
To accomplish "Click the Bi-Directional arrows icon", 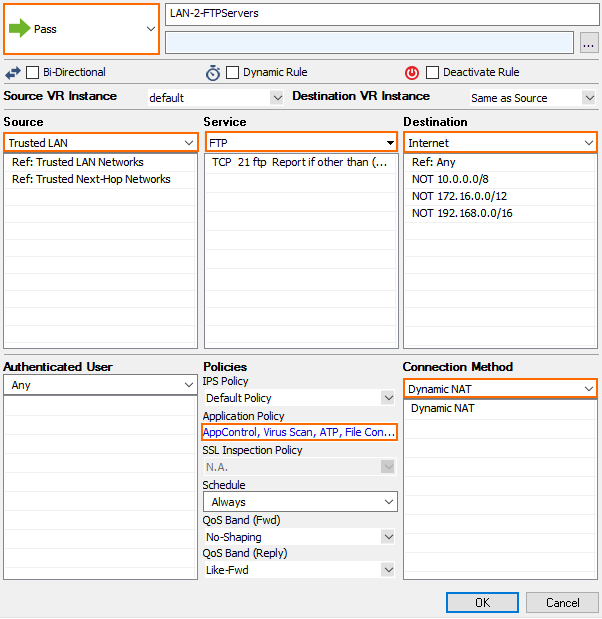I will point(13,73).
